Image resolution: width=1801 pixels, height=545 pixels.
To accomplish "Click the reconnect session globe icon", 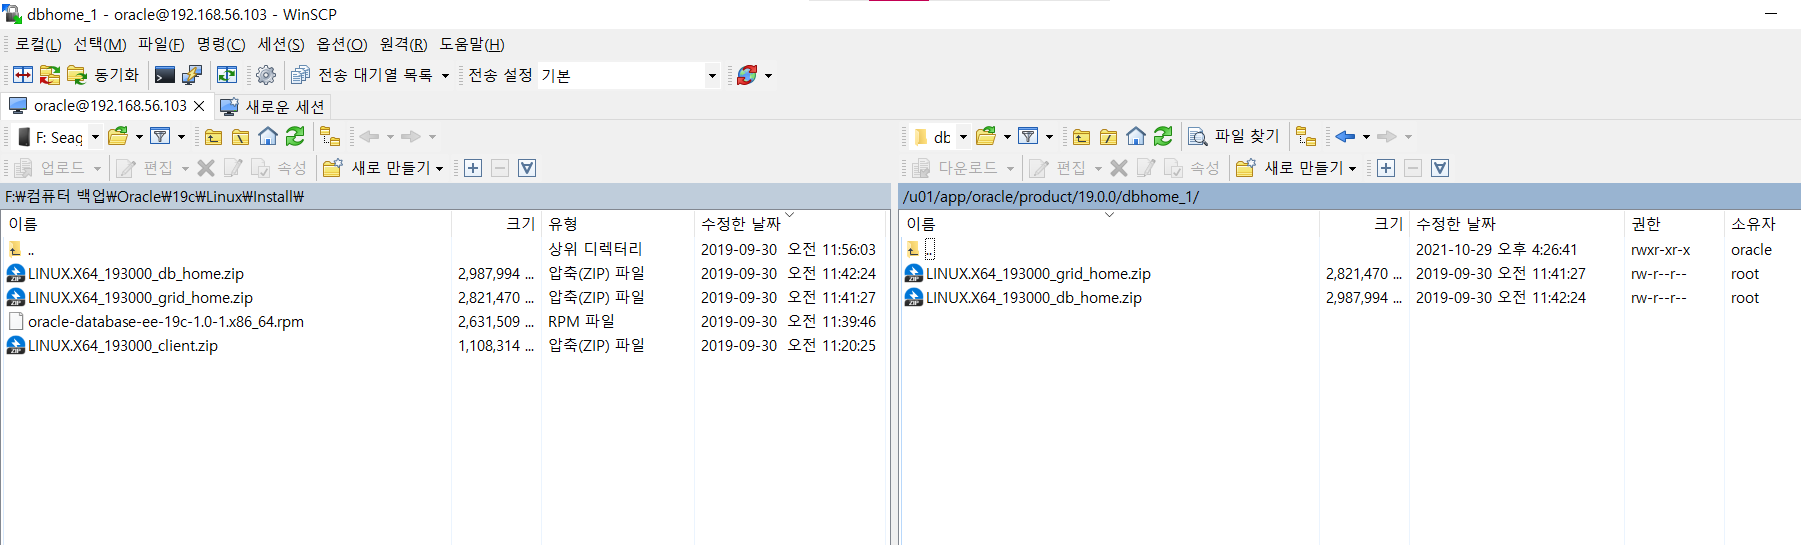I will (x=747, y=75).
